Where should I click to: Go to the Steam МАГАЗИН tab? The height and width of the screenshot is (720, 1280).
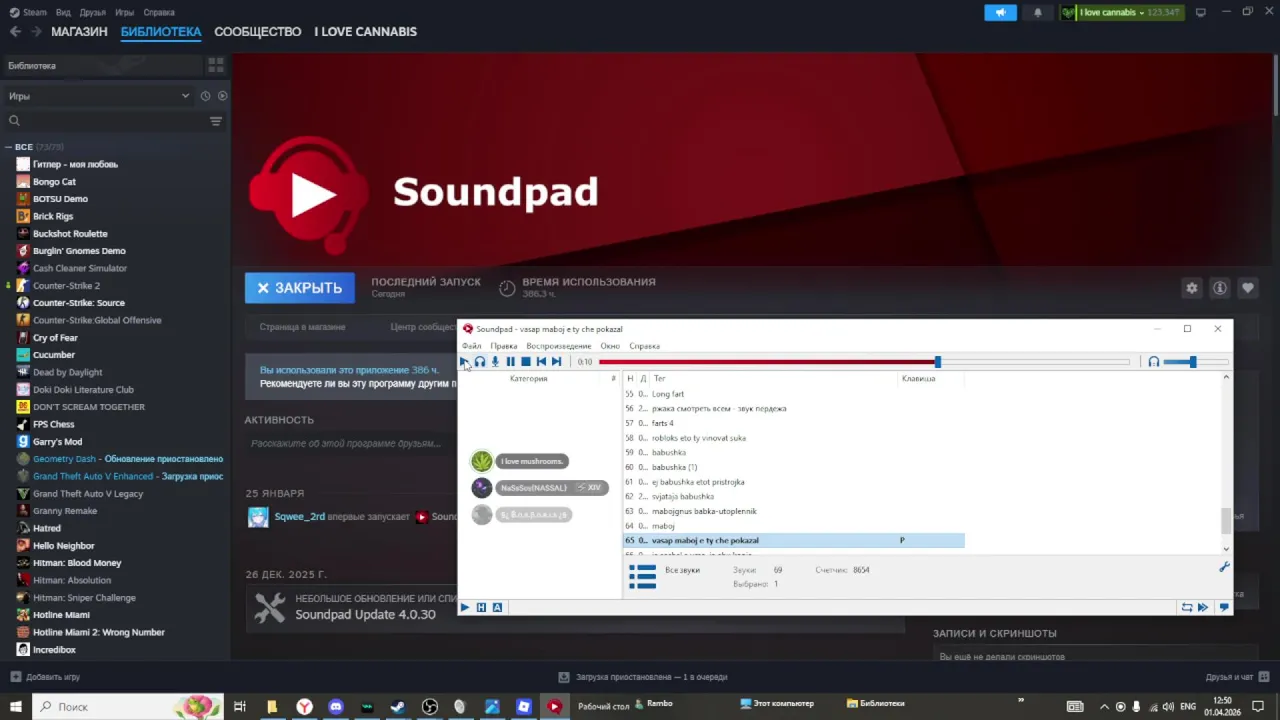pyautogui.click(x=79, y=31)
